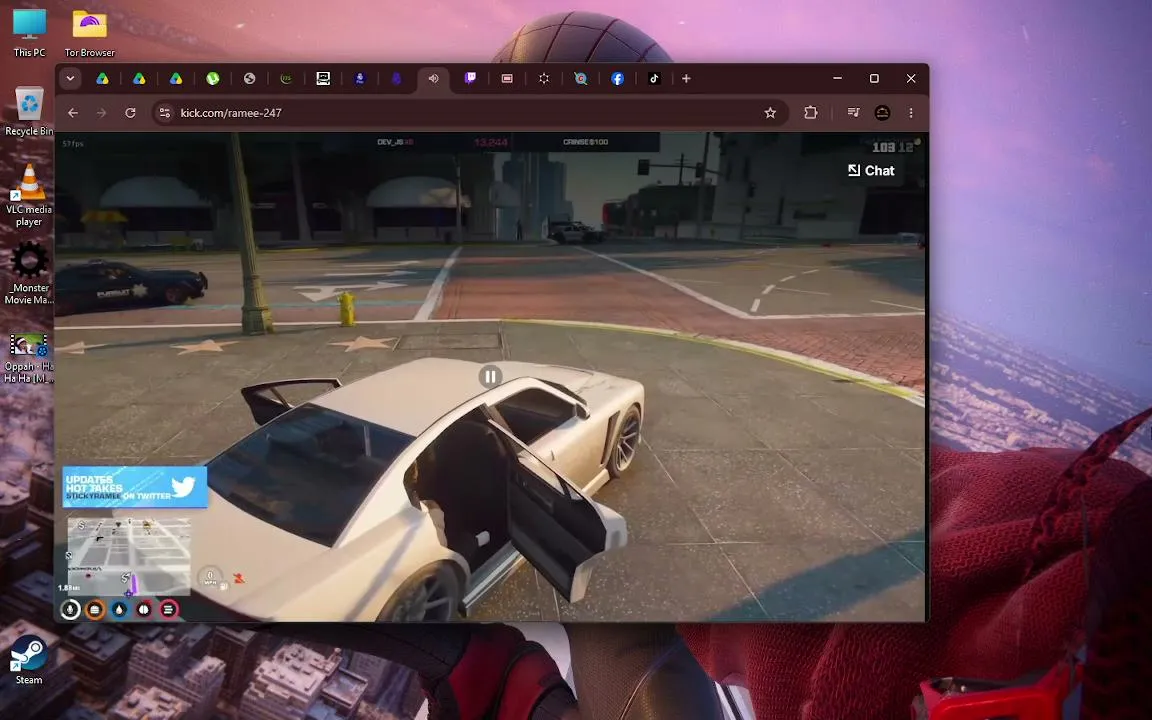Click the minimap in the stream overlay

[x=129, y=556]
